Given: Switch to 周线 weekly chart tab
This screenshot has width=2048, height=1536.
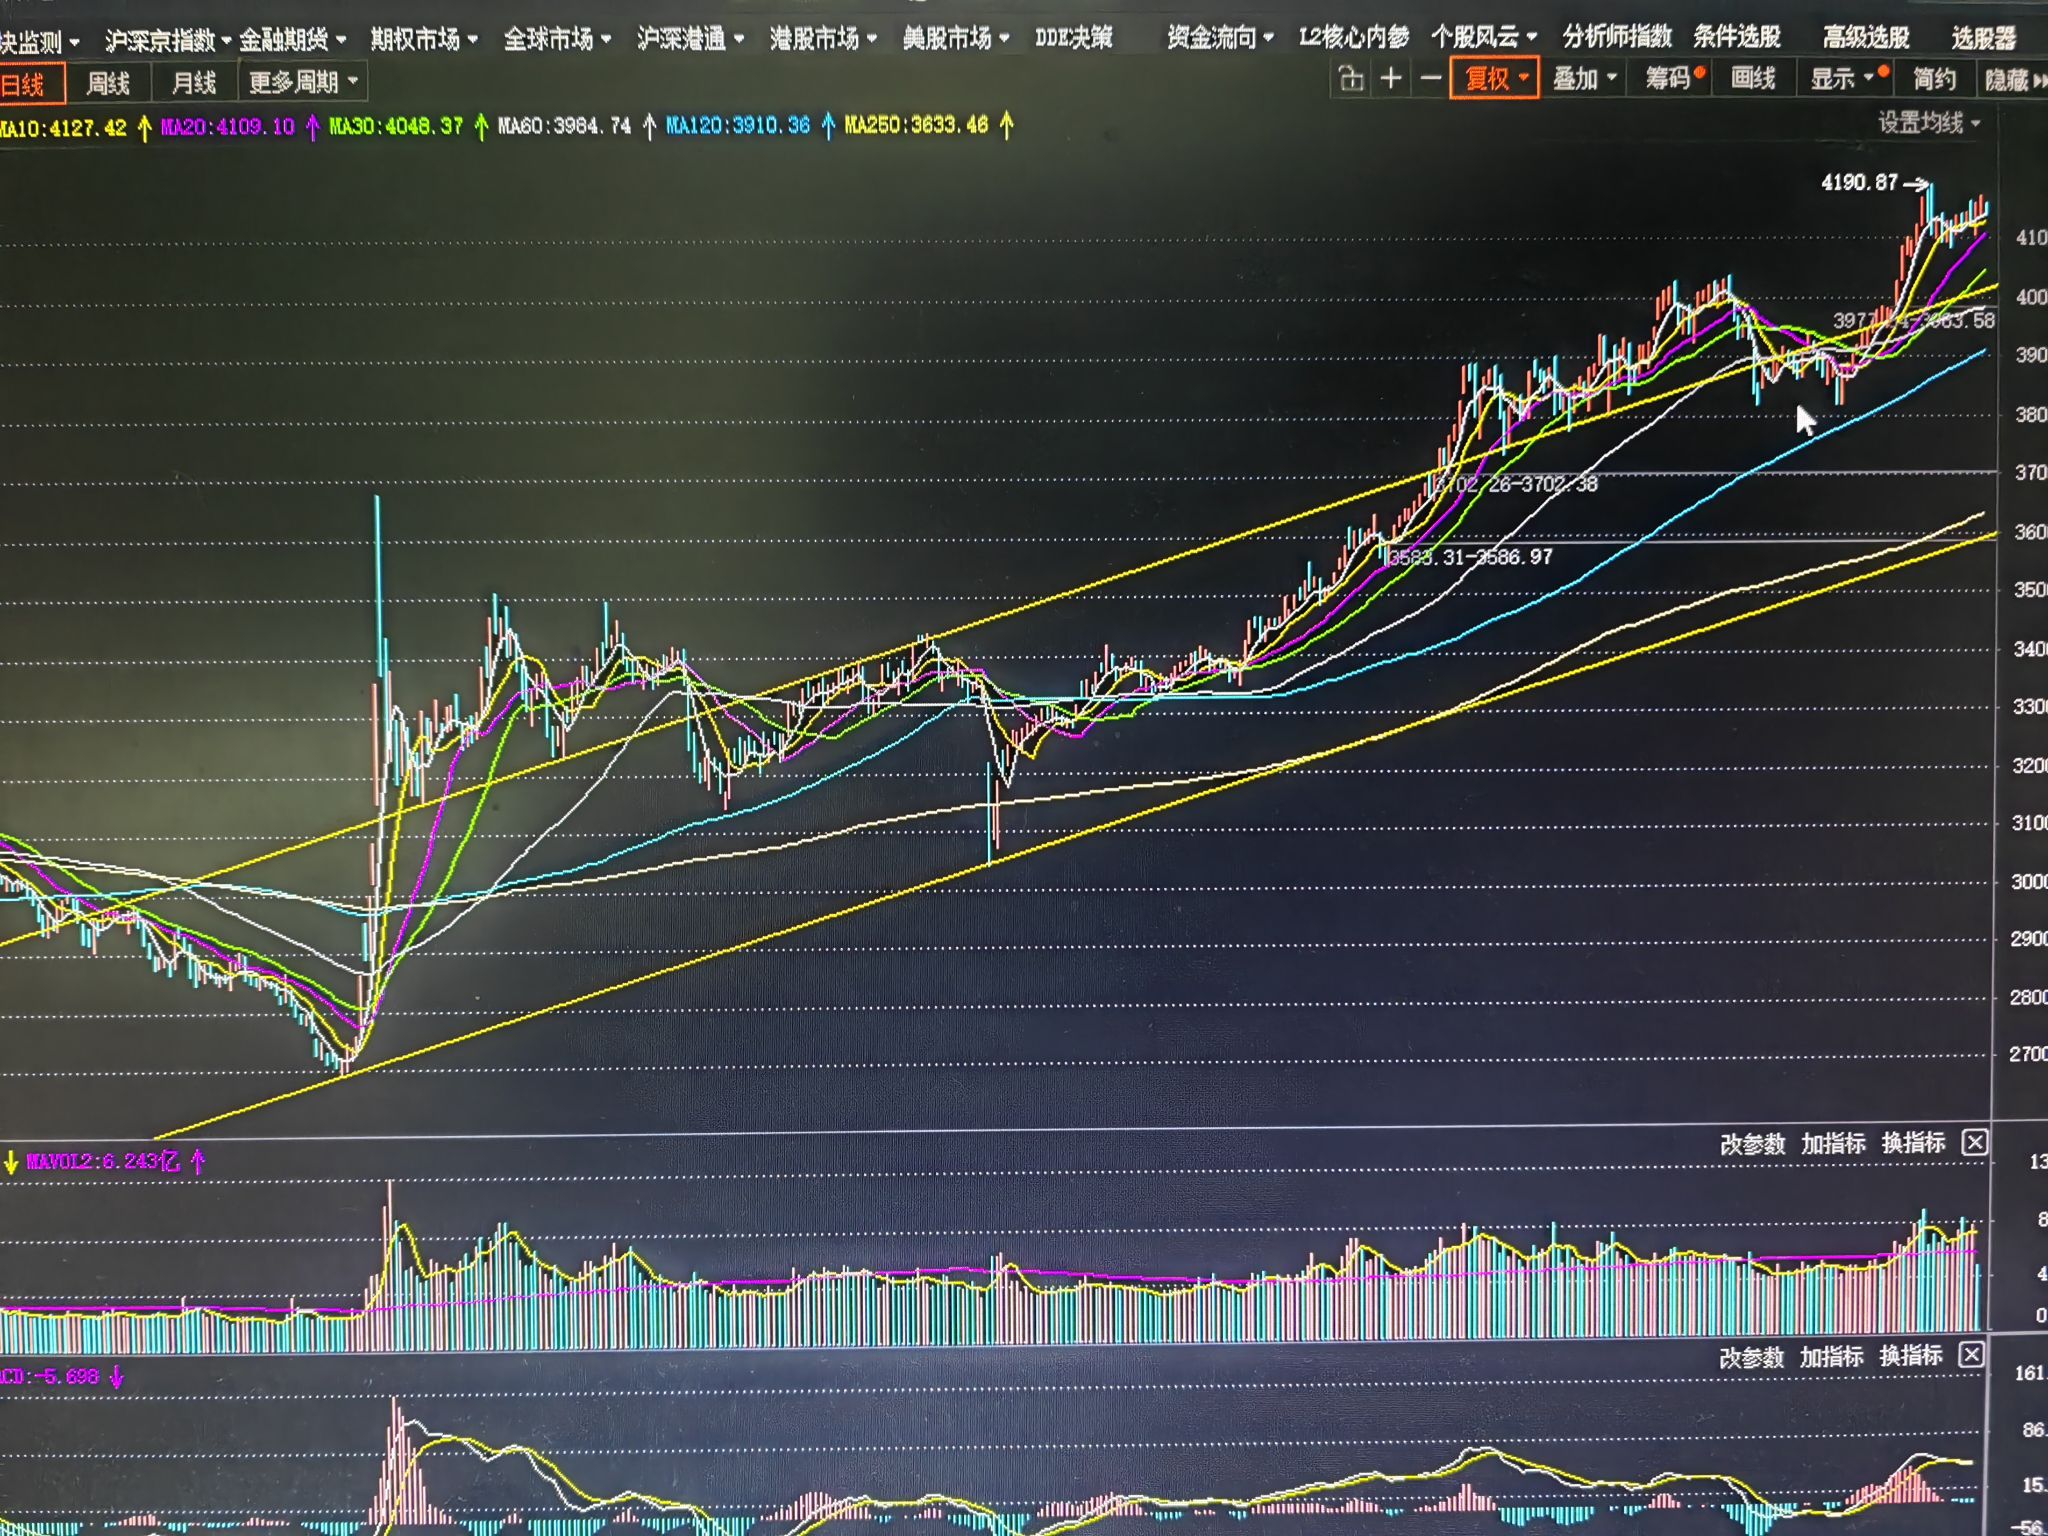Looking at the screenshot, I should point(108,83).
